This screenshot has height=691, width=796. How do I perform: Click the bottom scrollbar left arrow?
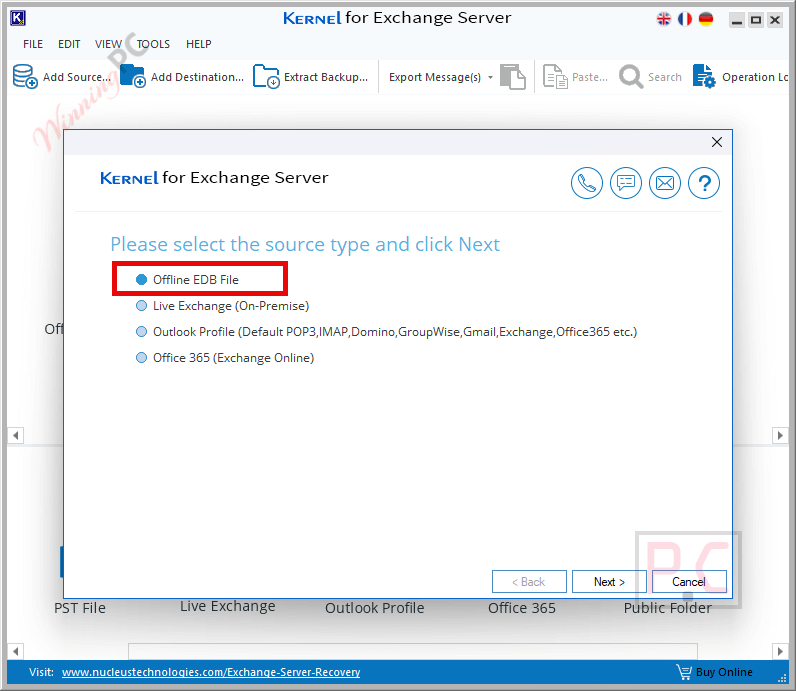16,651
